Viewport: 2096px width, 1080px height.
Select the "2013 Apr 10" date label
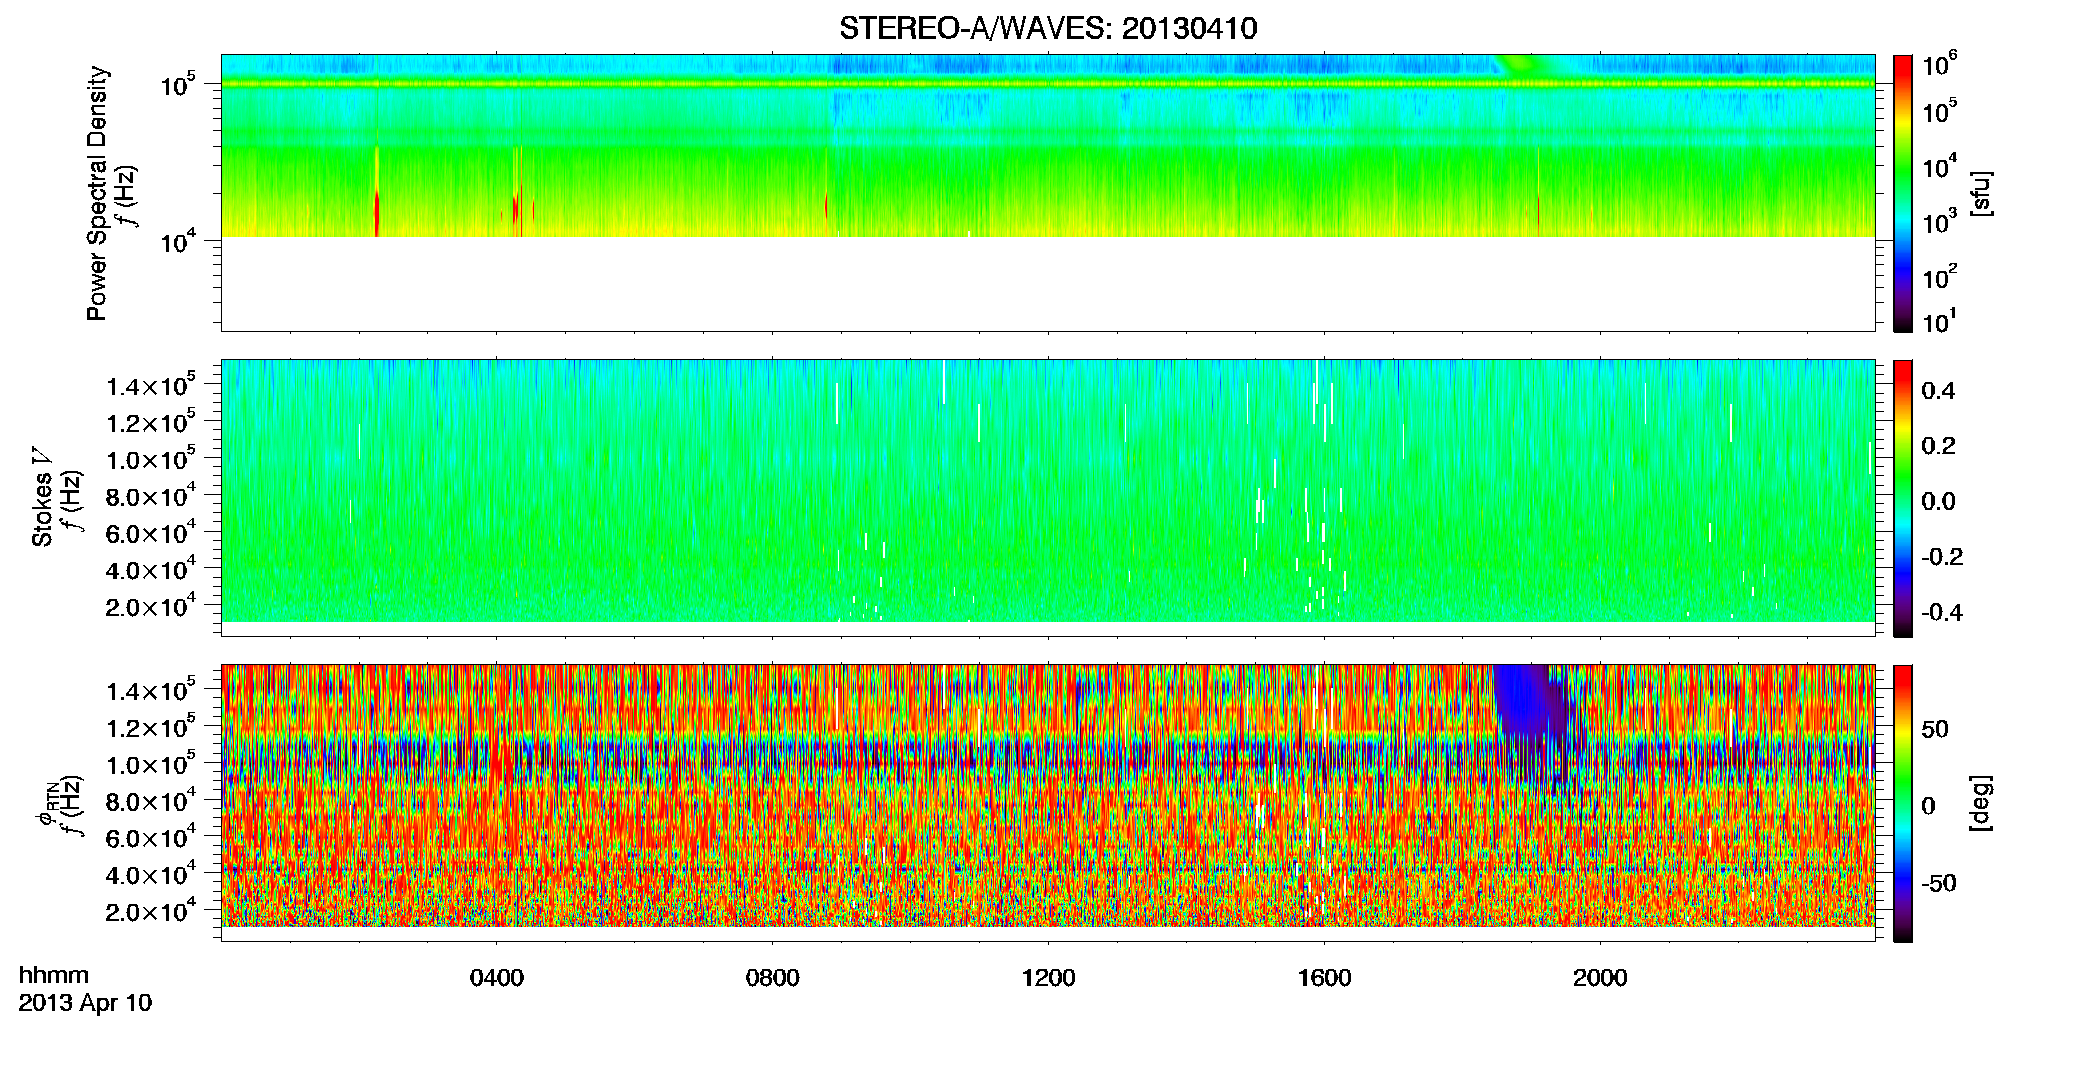tap(85, 1003)
